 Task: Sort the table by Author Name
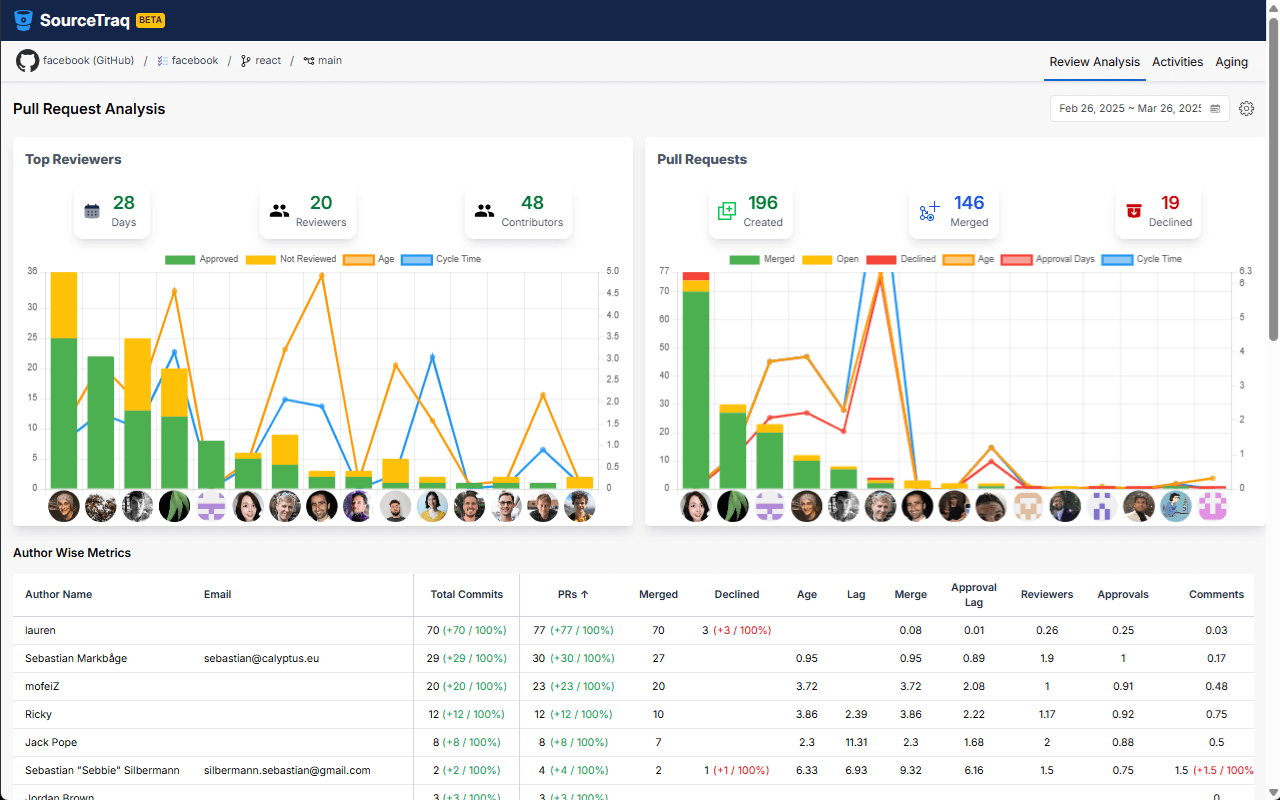pos(58,594)
